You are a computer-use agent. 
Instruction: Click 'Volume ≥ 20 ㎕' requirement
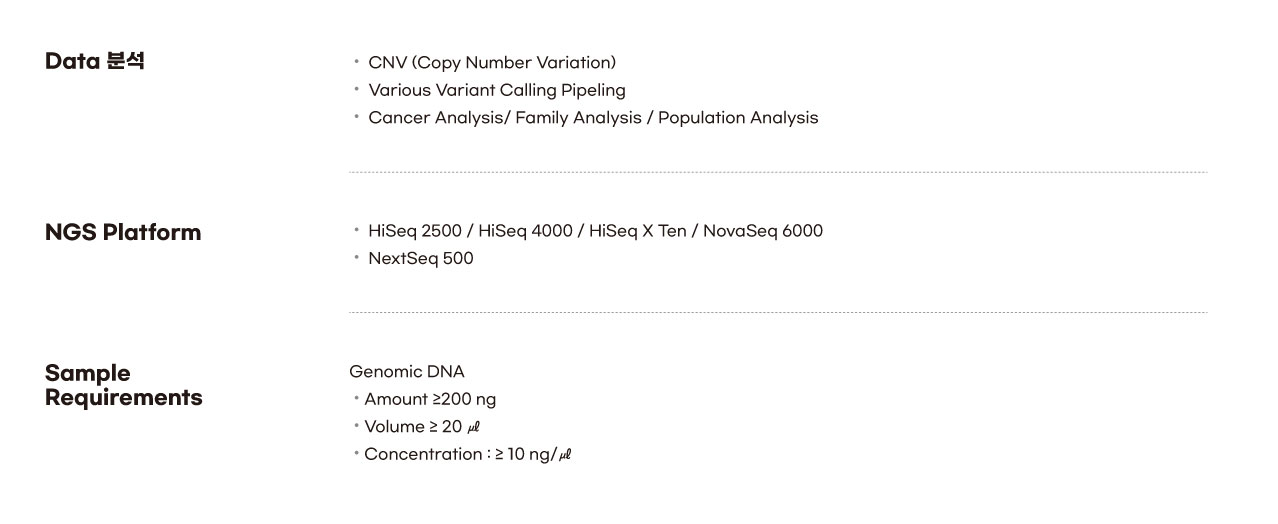[x=423, y=427]
